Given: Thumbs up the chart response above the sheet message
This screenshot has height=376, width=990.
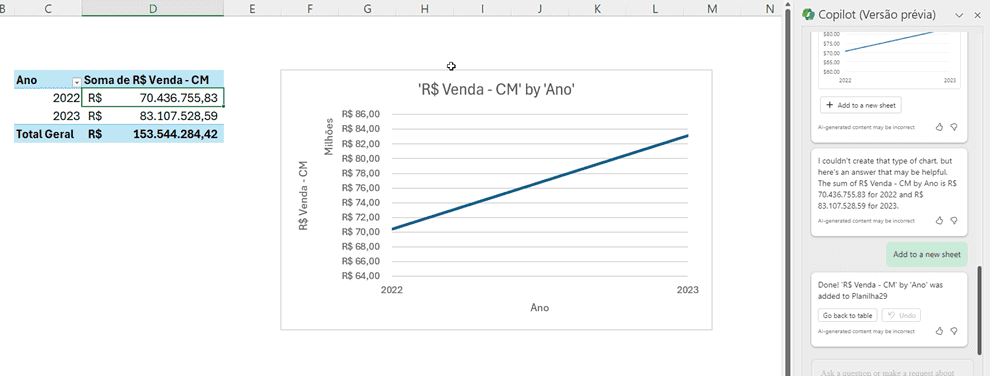Looking at the screenshot, I should (939, 127).
